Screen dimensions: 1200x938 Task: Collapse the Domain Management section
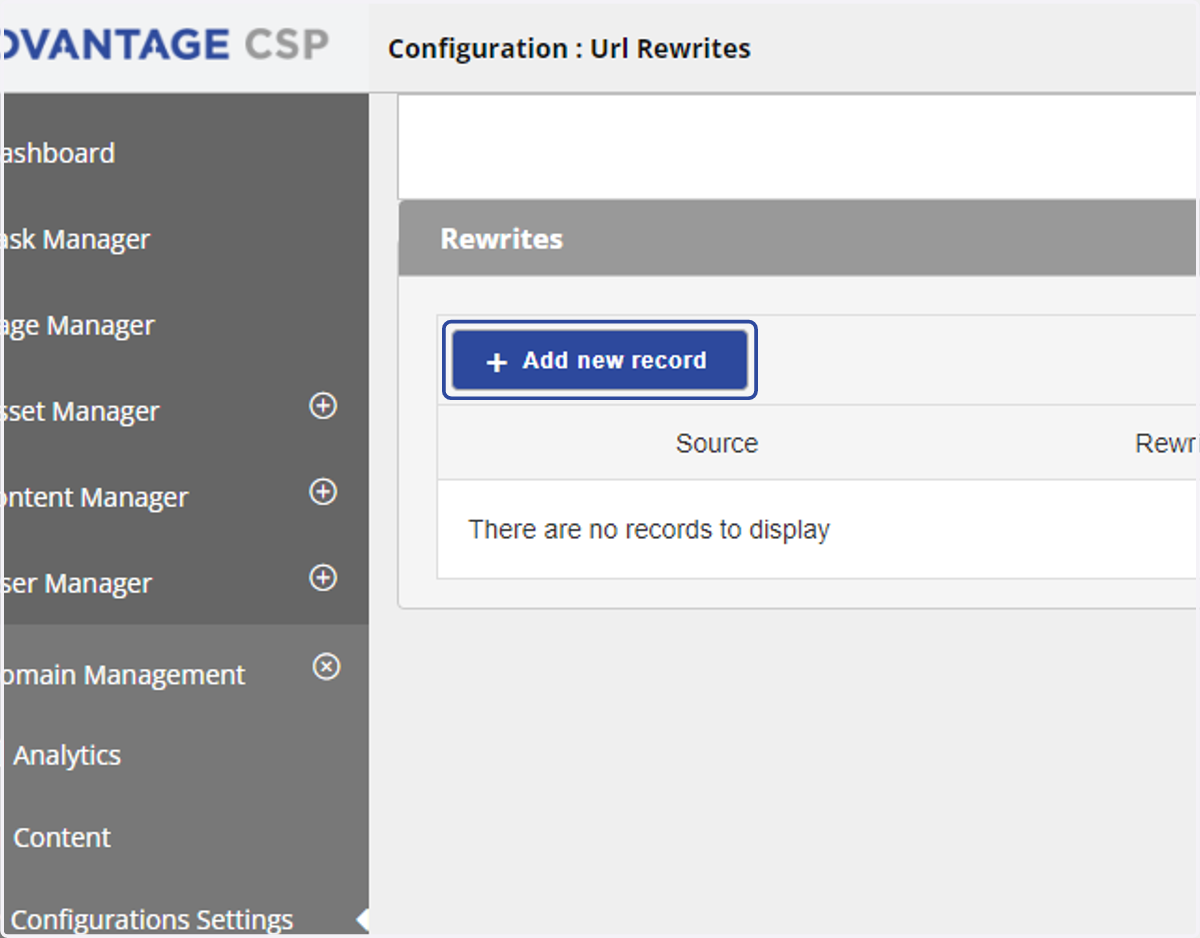coord(327,666)
